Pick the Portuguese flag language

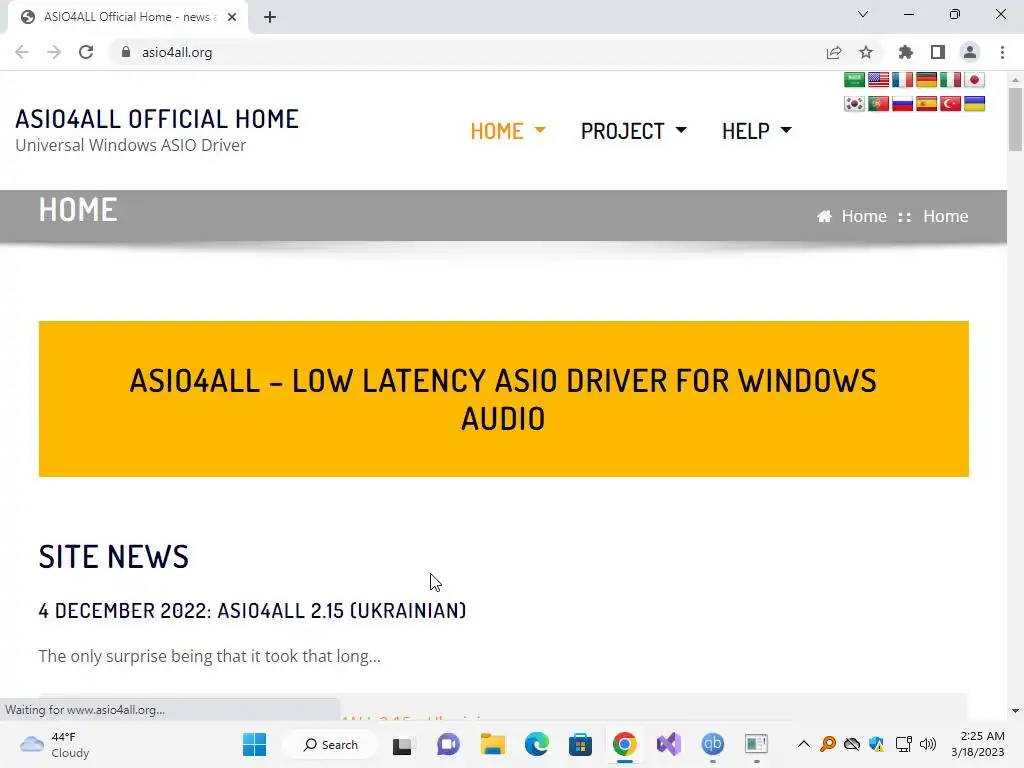[878, 104]
